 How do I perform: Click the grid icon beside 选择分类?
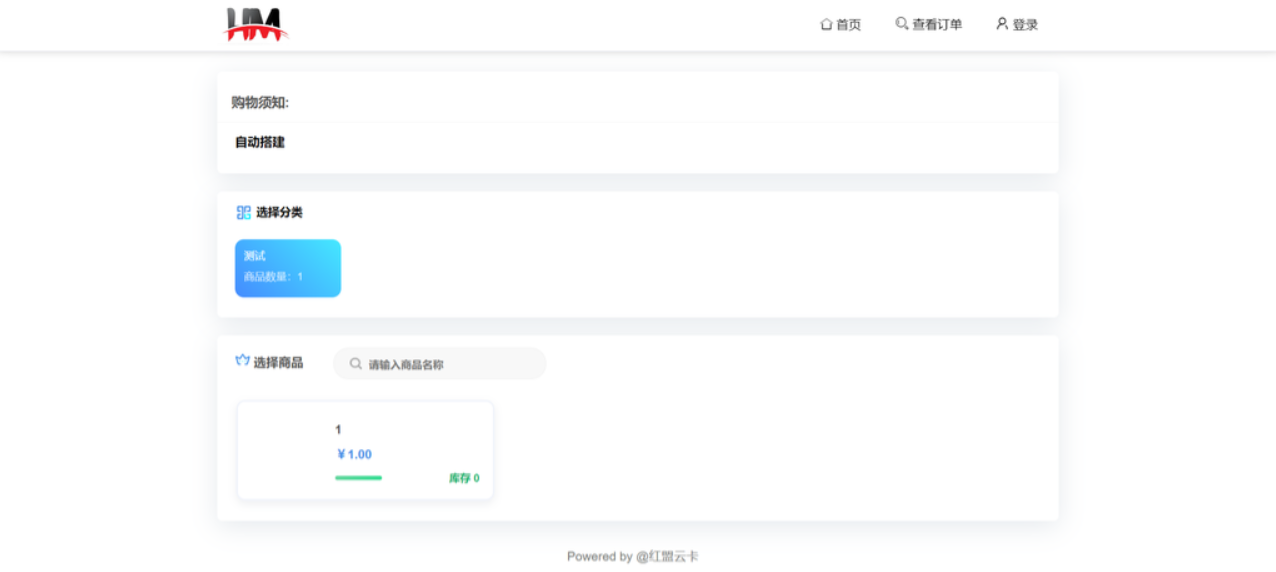pyautogui.click(x=243, y=212)
